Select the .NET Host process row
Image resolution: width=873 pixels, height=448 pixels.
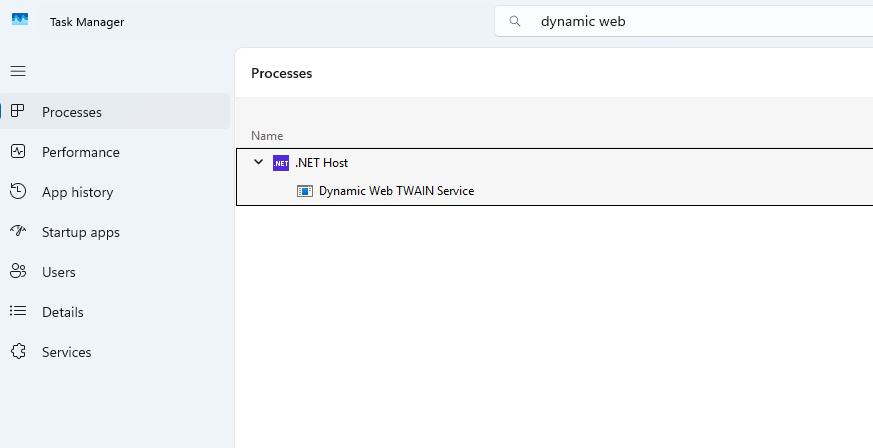(x=555, y=163)
